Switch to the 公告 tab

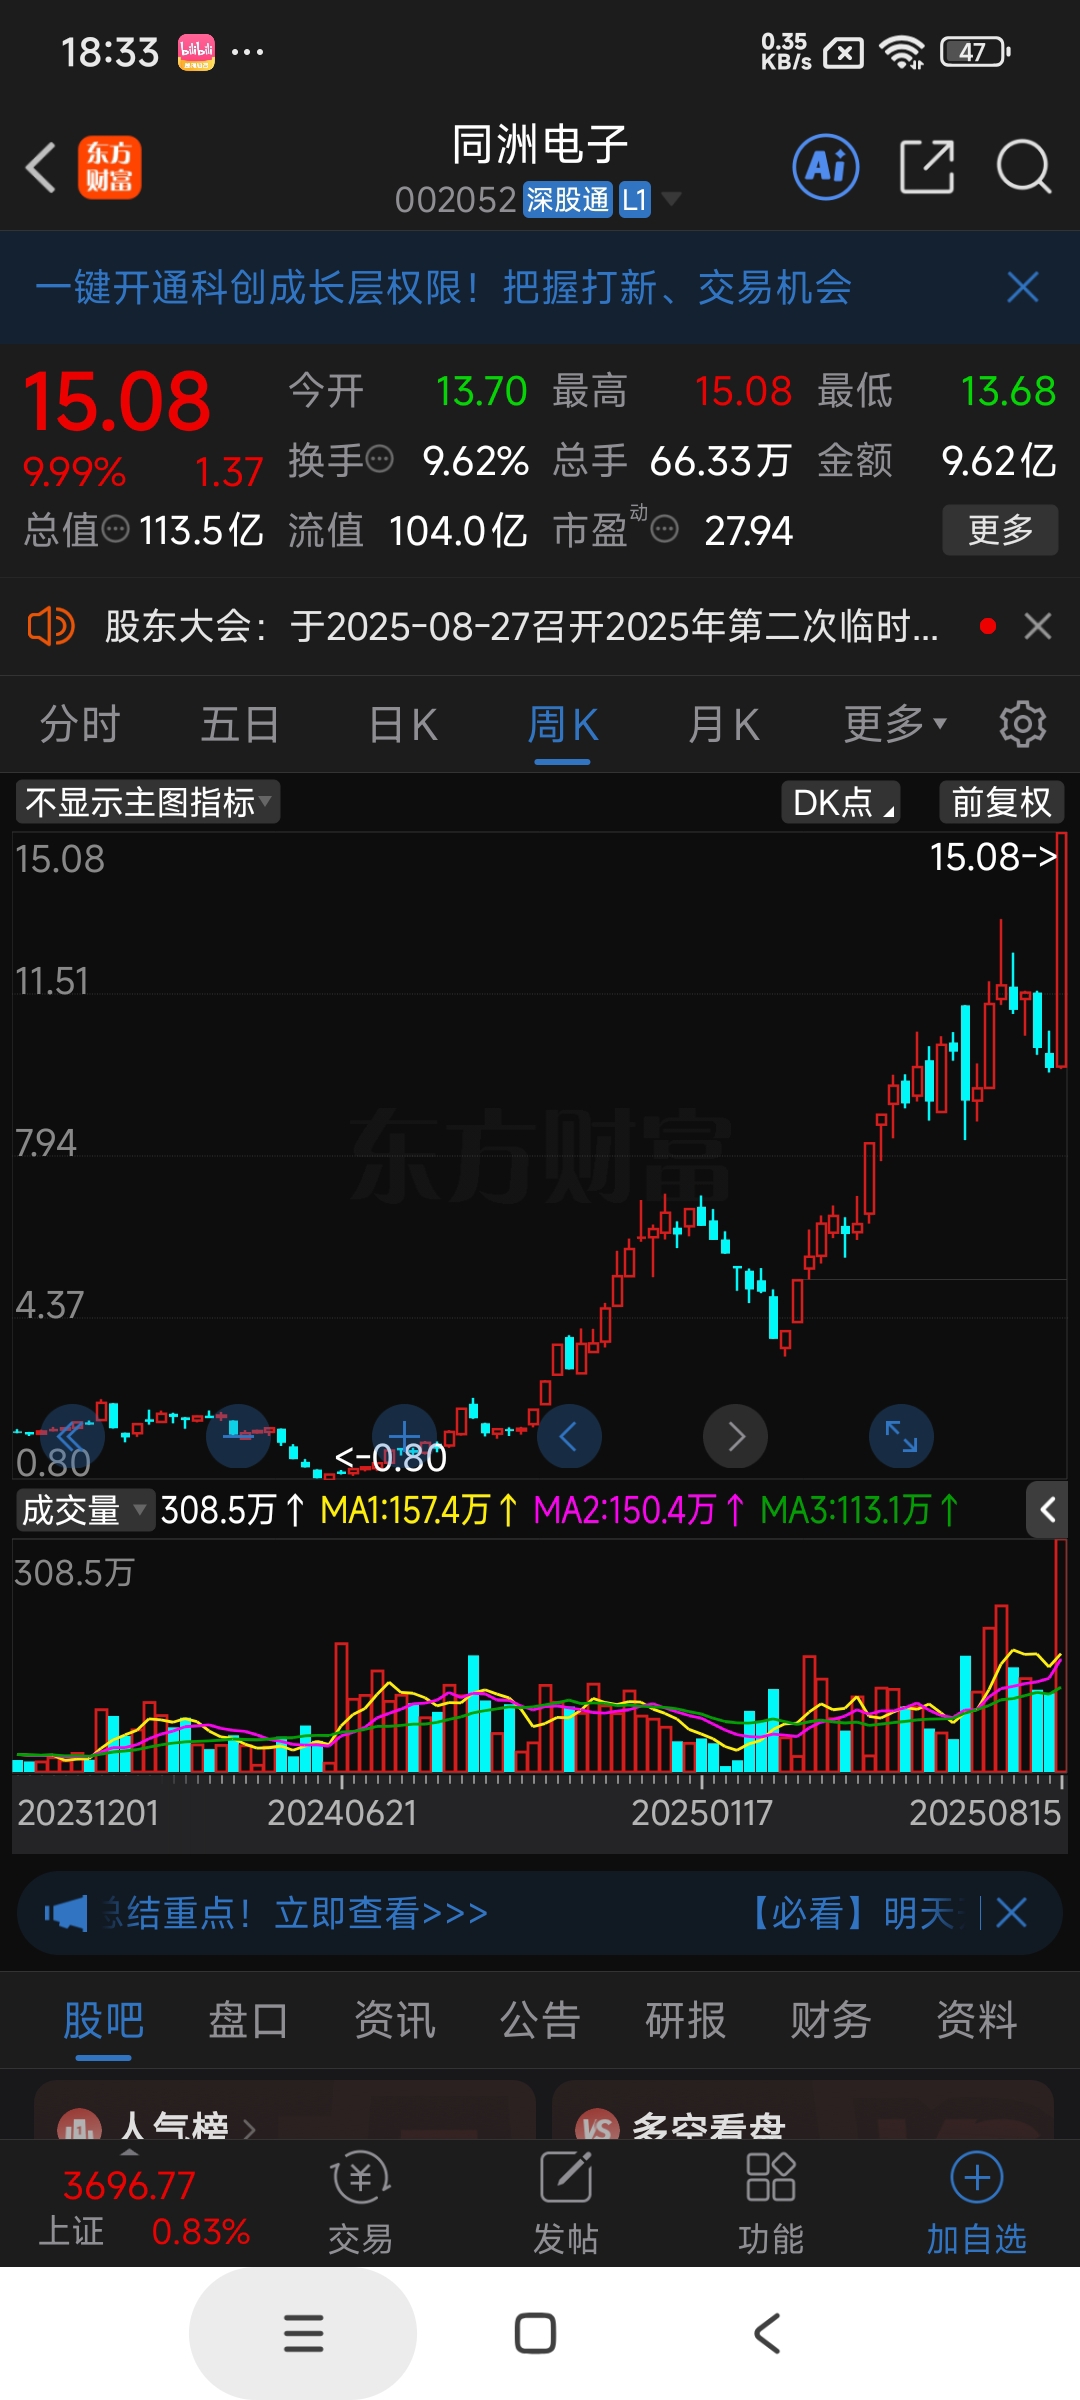click(540, 2020)
